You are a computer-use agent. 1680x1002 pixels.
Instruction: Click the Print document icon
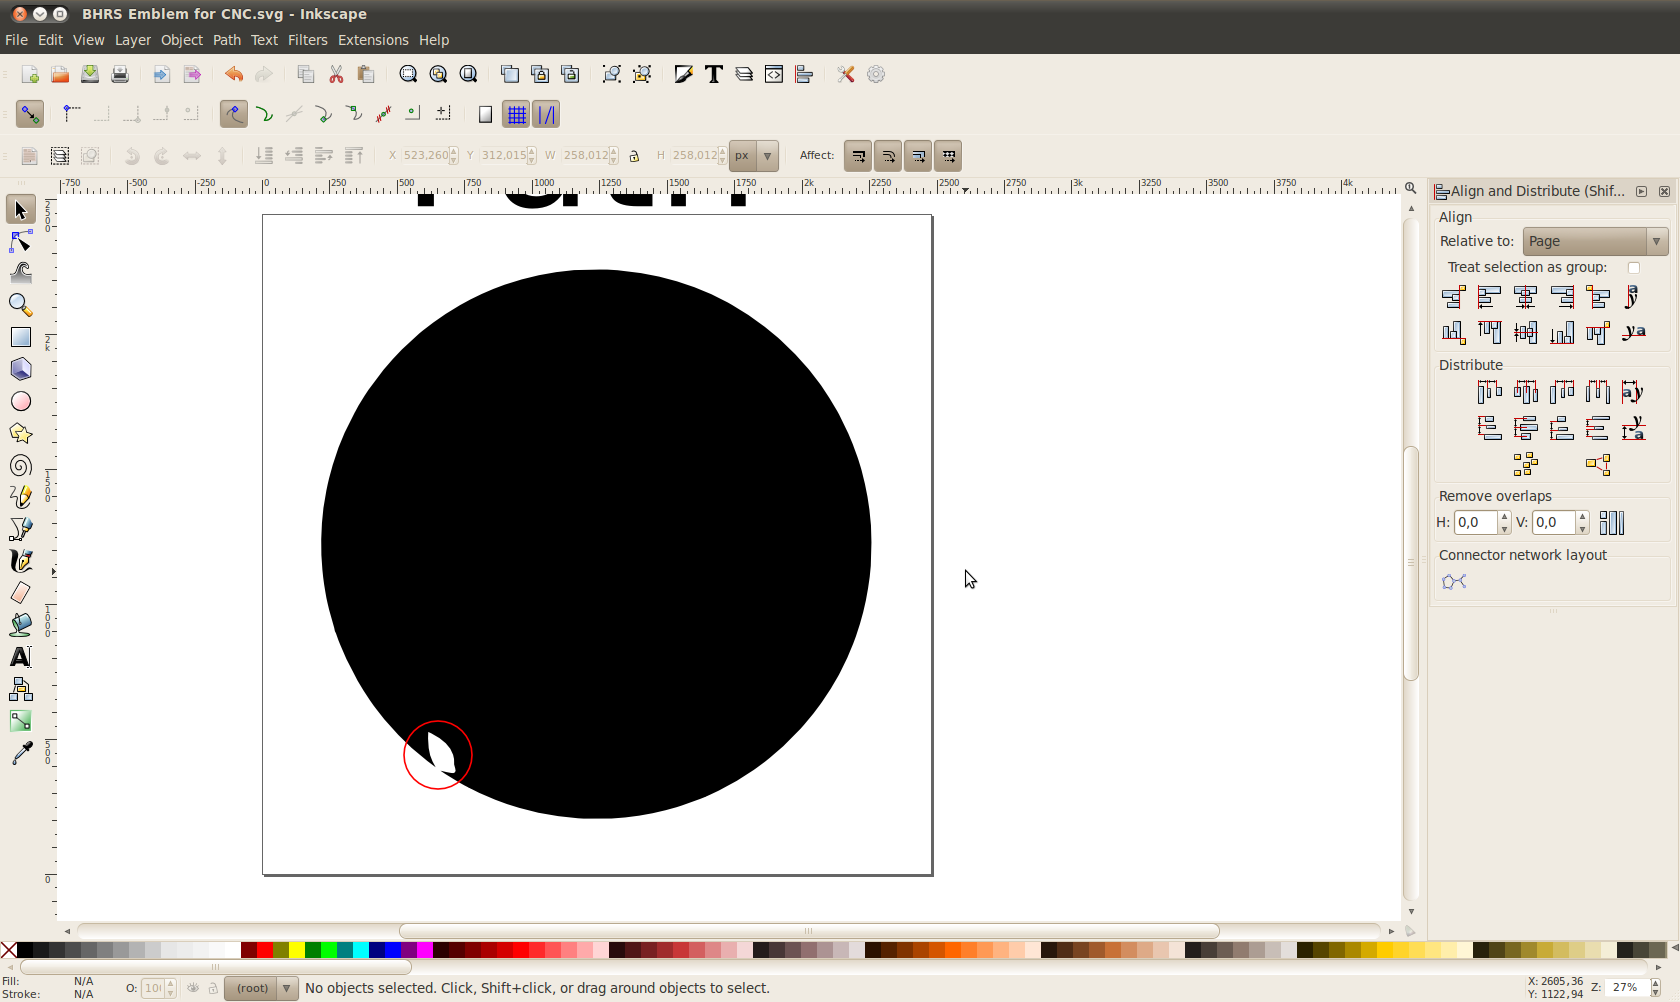(x=120, y=74)
